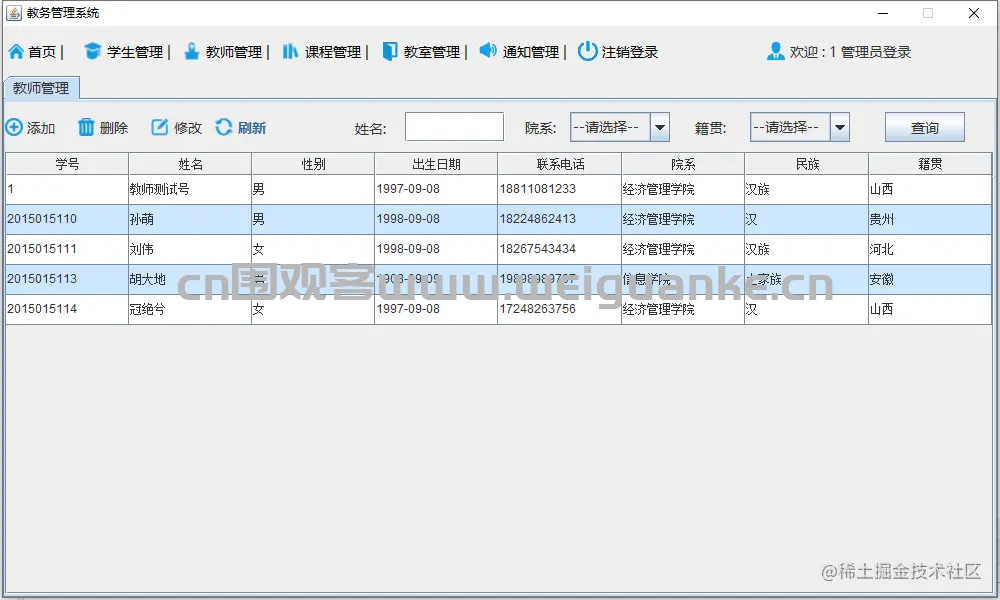Click the 刷新 refresh button label
Screen dimensions: 1000x600
(x=252, y=128)
